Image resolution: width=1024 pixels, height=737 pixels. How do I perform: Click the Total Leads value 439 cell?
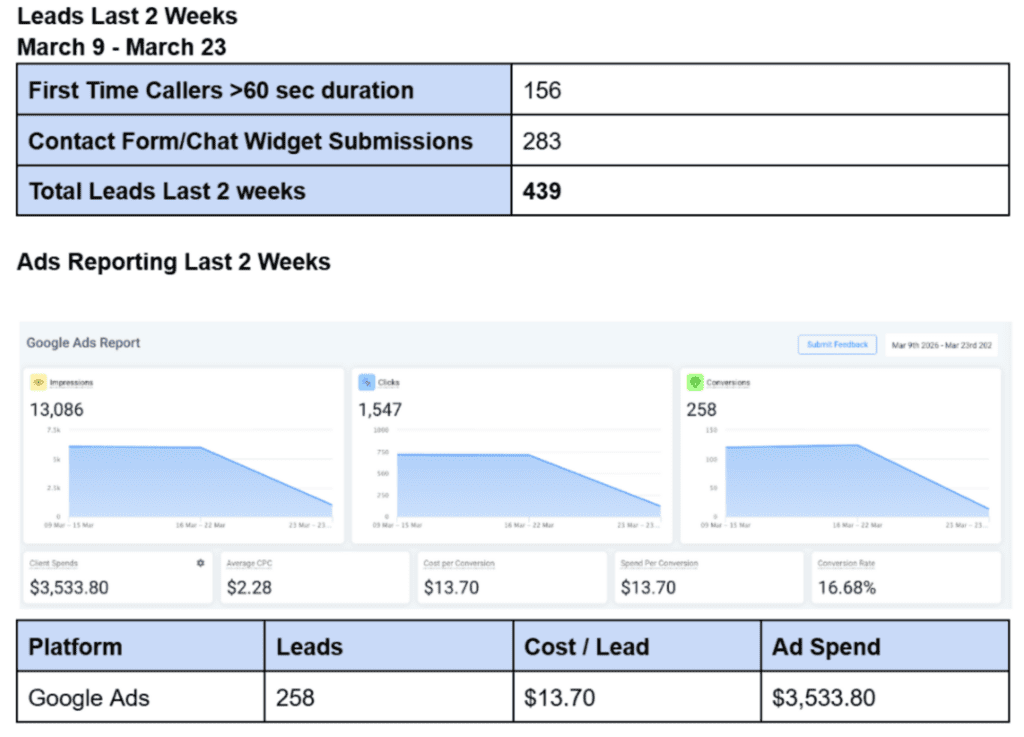coord(760,191)
